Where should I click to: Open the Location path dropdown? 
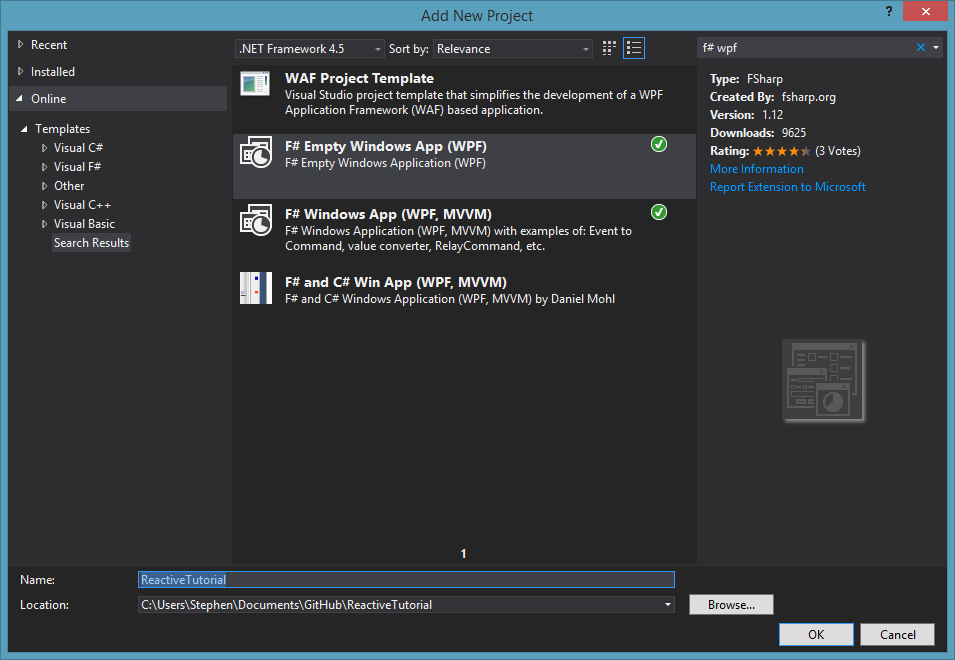pos(668,605)
